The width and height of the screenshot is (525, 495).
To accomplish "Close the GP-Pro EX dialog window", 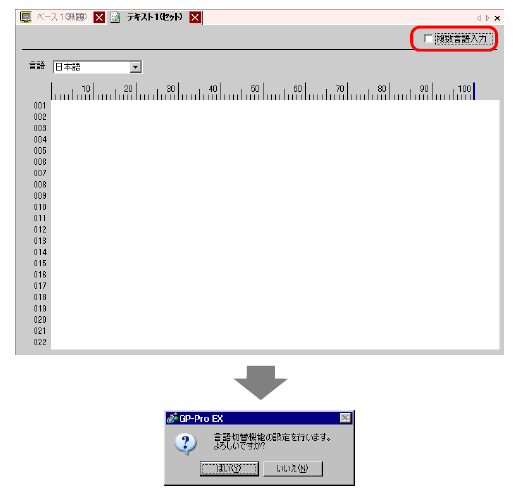I will pos(345,418).
